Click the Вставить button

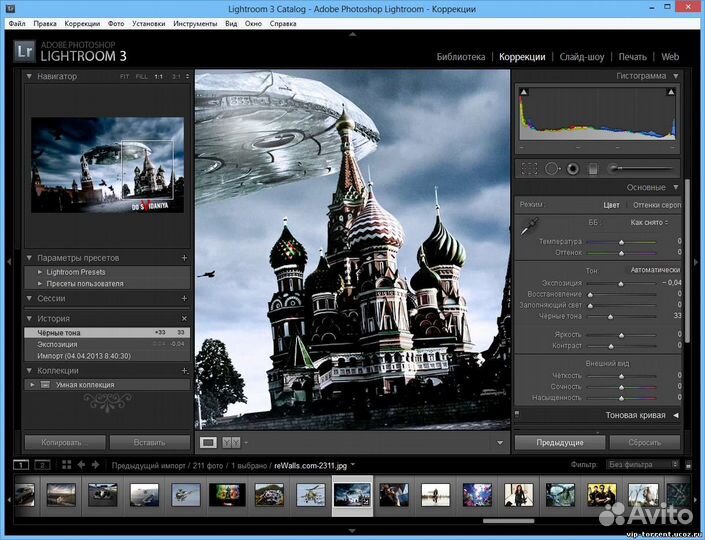tap(150, 443)
